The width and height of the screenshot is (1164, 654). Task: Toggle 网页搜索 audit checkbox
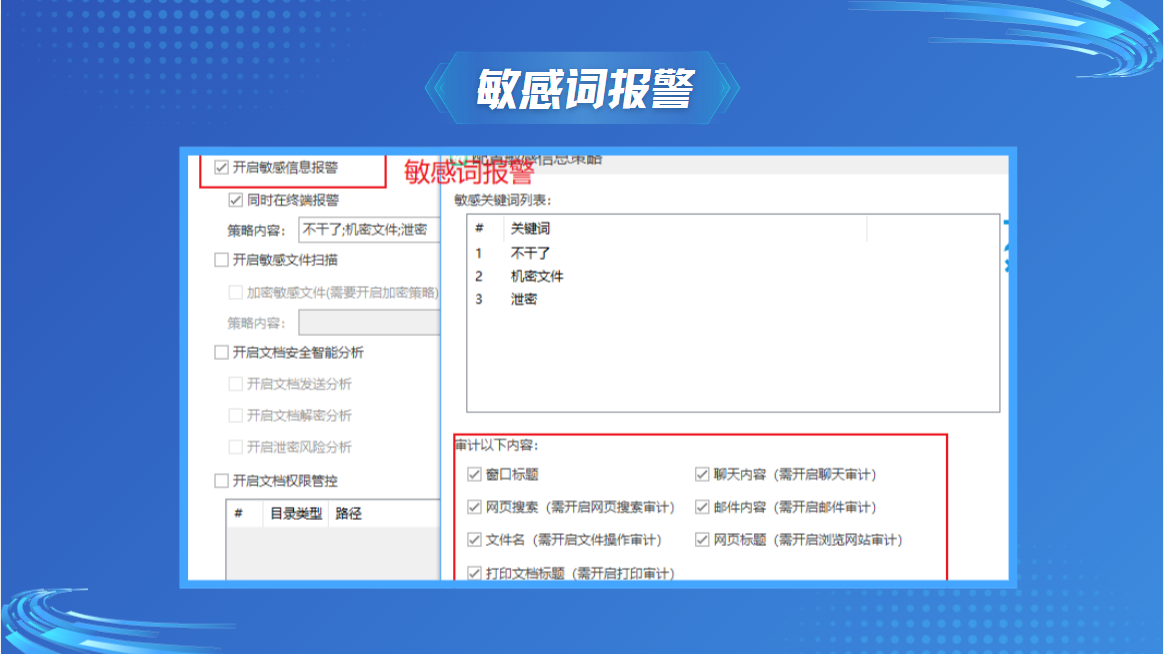tap(474, 507)
